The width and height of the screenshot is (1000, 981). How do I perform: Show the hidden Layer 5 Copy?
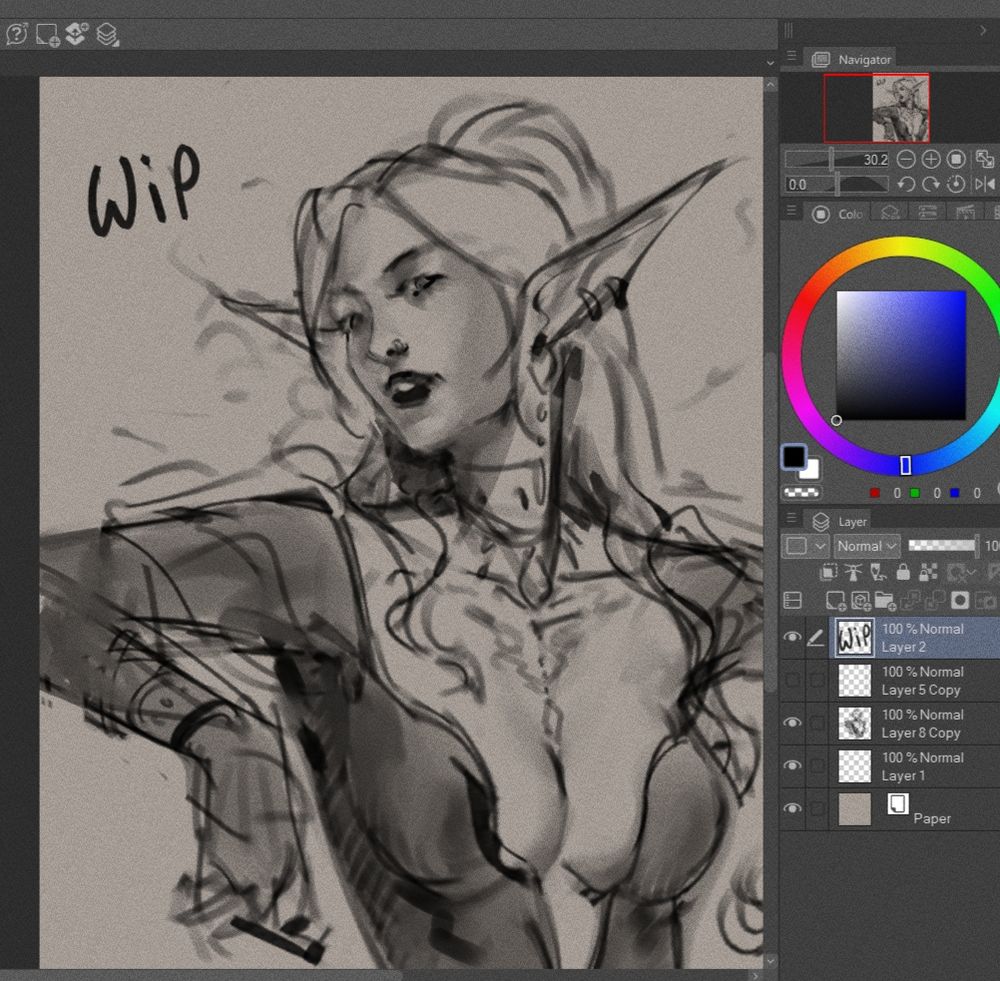pyautogui.click(x=792, y=680)
